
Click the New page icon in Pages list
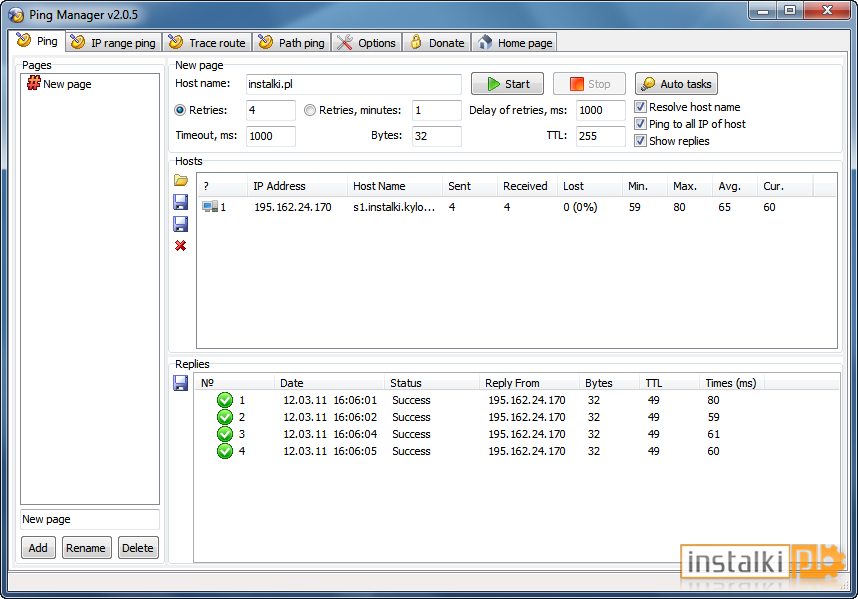pos(33,83)
